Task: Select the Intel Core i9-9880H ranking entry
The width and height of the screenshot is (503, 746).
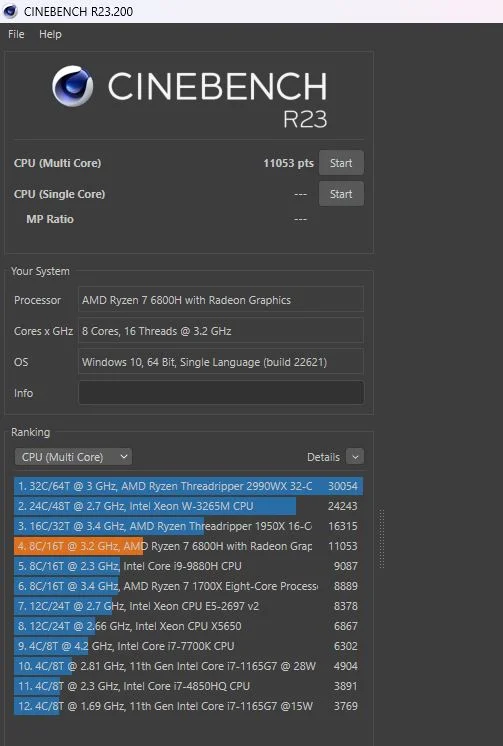Action: tap(188, 566)
